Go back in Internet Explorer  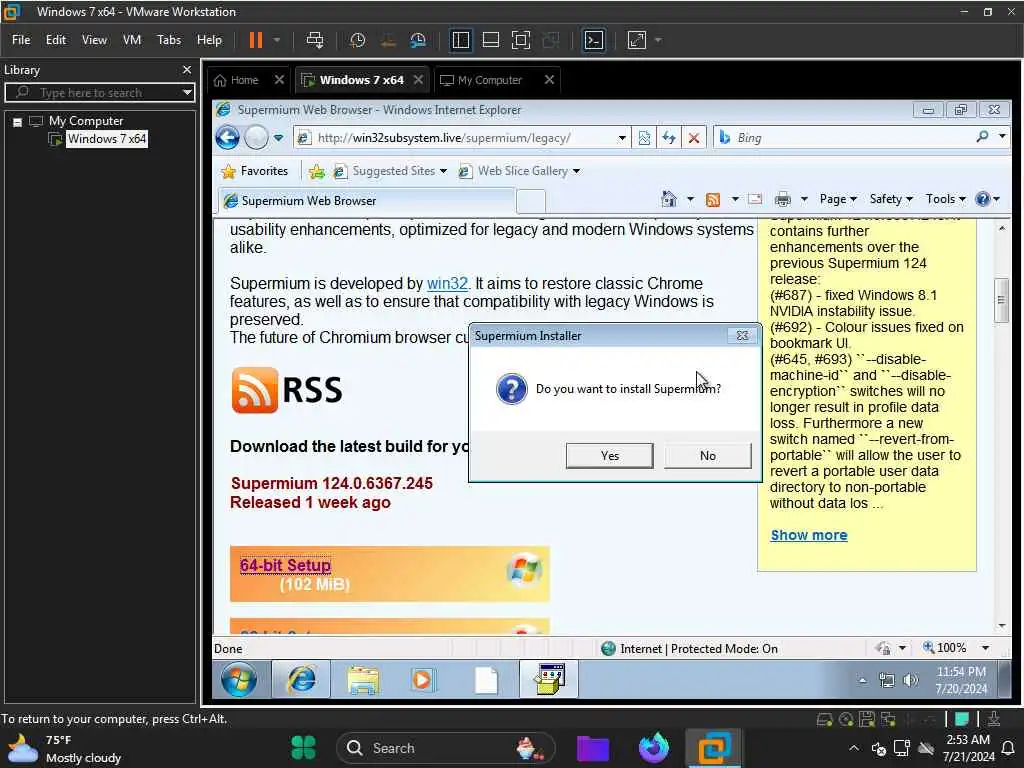[x=227, y=138]
